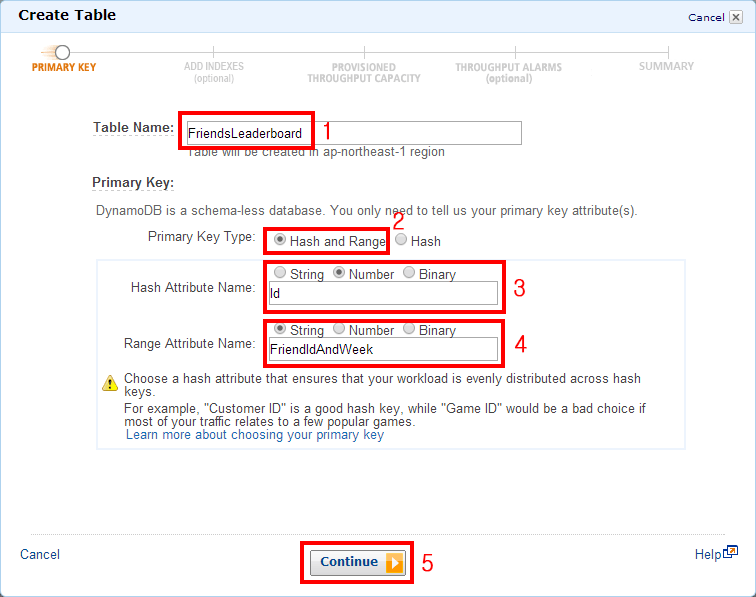
Task: Select Hash-only primary key type
Action: [402, 241]
